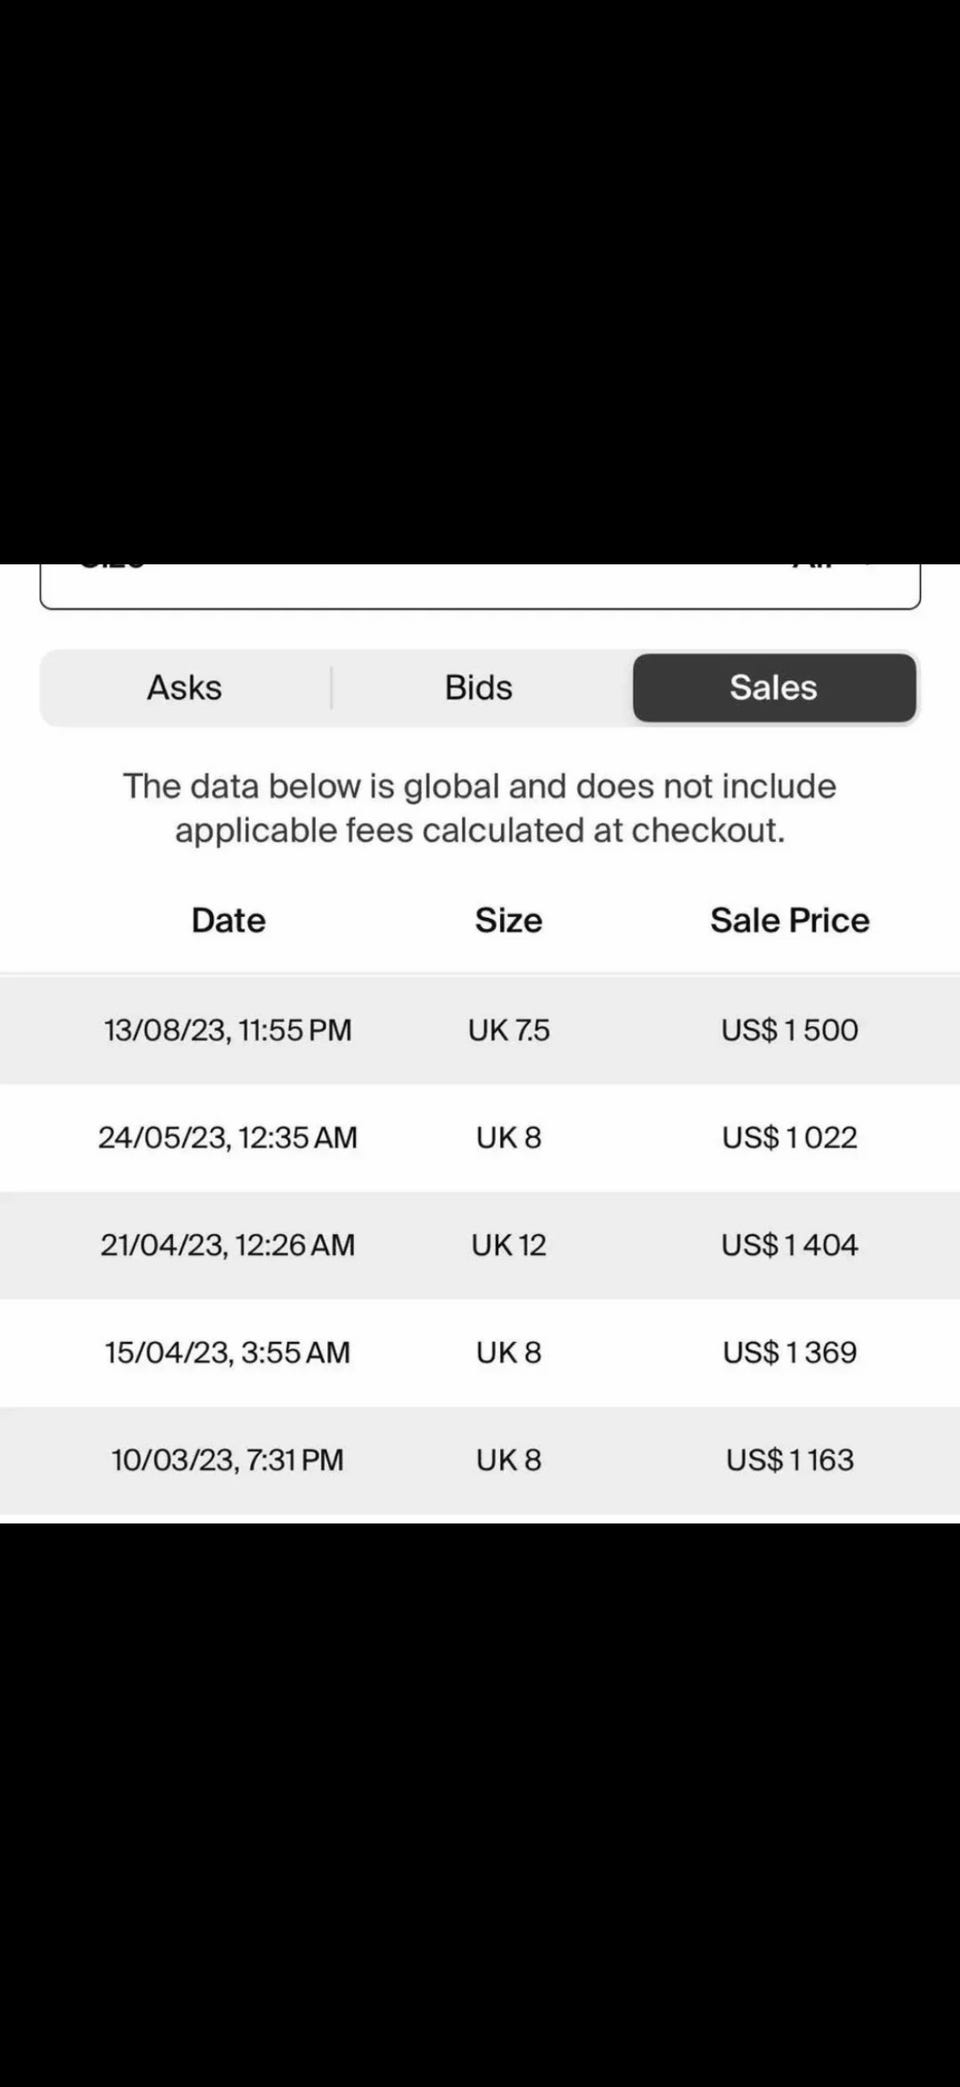Image resolution: width=960 pixels, height=2087 pixels.
Task: Tap the US$ 1 163 sale price
Action: (x=790, y=1460)
